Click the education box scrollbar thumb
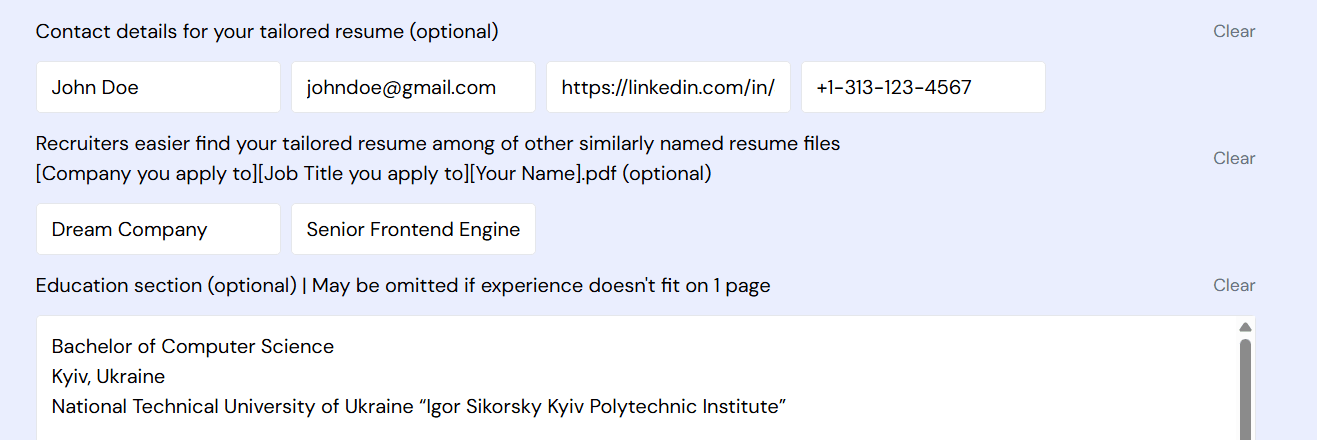Screen dimensions: 1317x440 click(x=1245, y=385)
